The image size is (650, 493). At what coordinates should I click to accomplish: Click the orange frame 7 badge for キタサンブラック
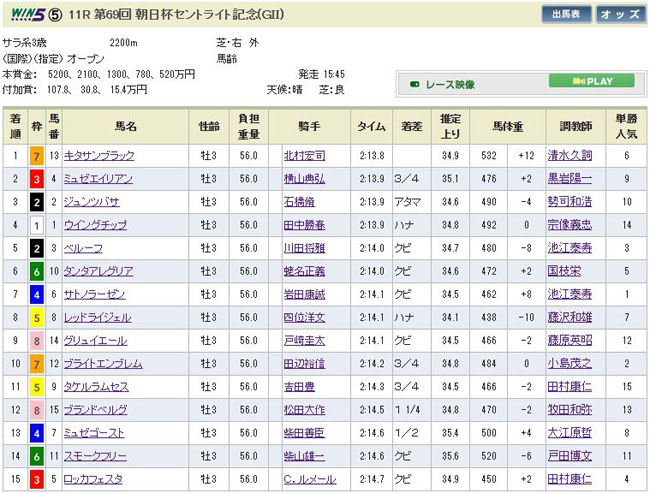(35, 156)
